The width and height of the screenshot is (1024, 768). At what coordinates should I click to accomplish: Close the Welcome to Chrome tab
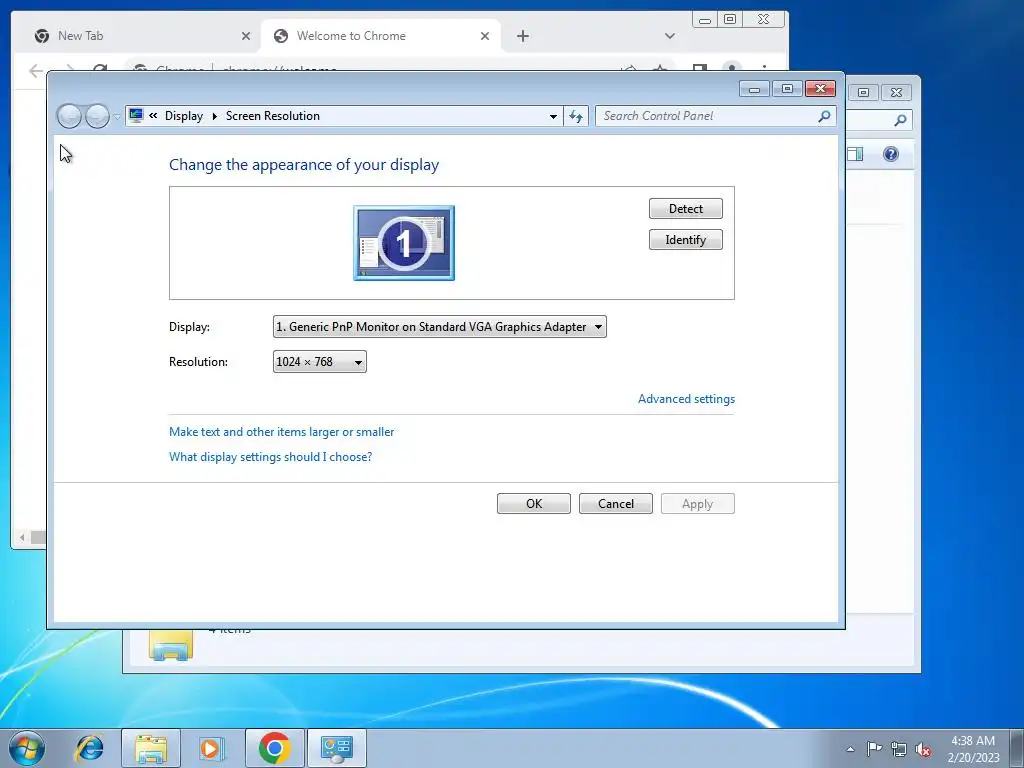(485, 36)
